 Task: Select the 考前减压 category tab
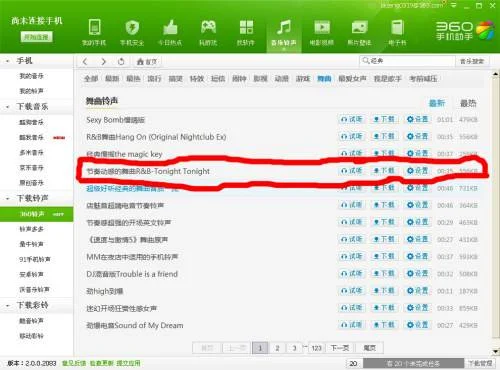tap(423, 79)
